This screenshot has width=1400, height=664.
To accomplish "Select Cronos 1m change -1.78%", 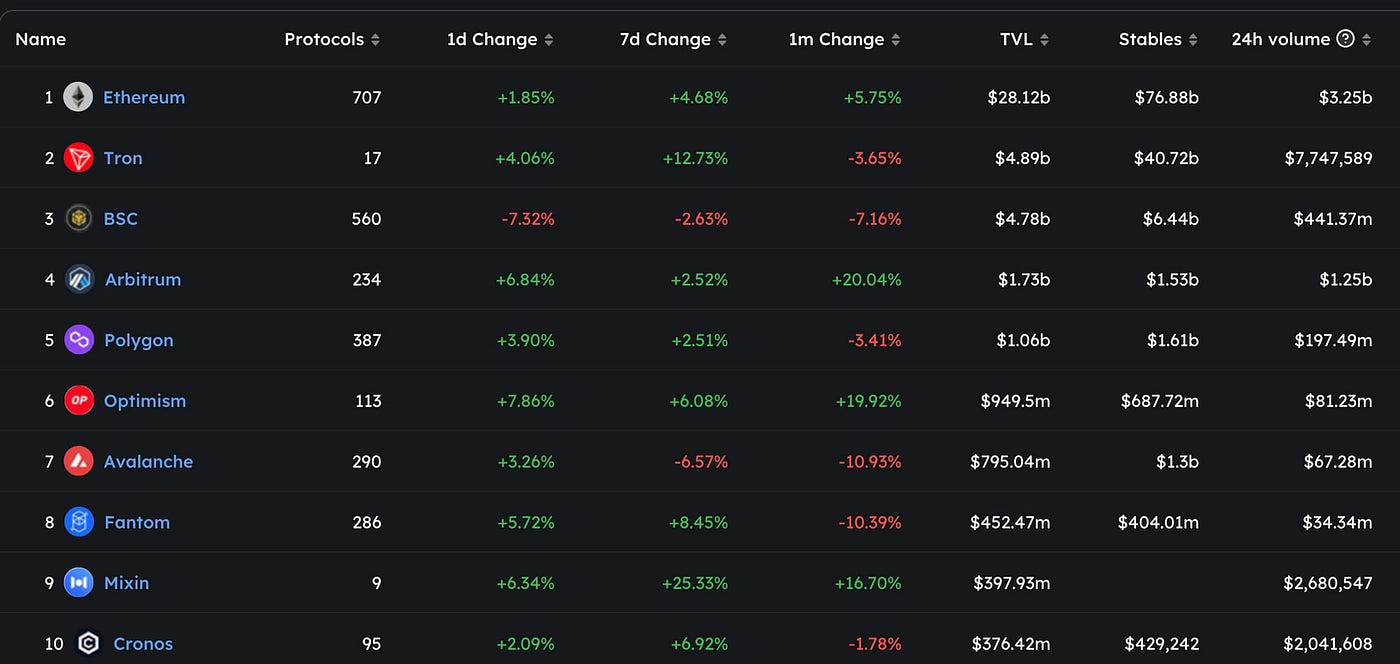I will 875,643.
